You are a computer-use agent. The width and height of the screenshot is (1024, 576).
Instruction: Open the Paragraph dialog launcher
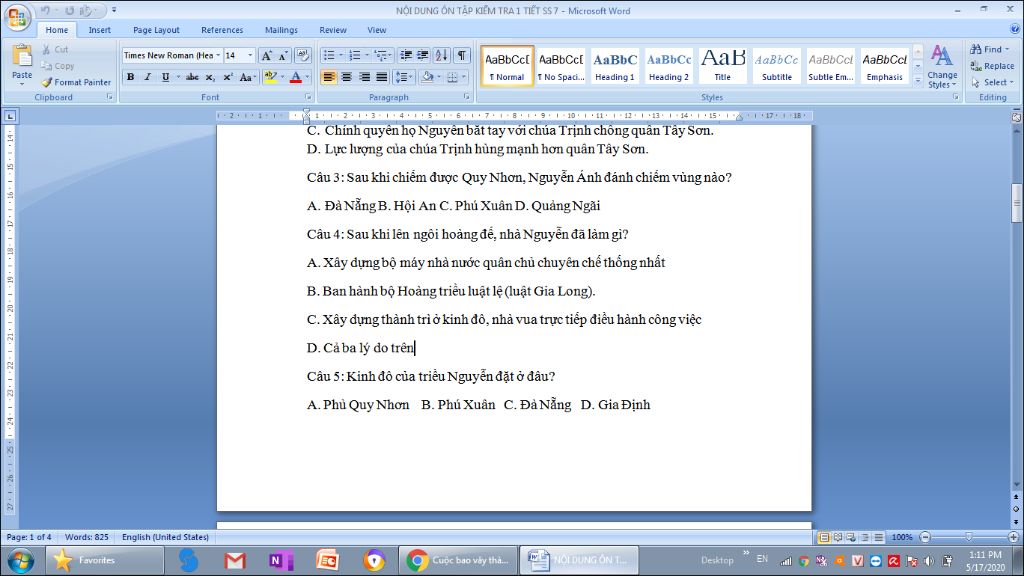point(466,97)
